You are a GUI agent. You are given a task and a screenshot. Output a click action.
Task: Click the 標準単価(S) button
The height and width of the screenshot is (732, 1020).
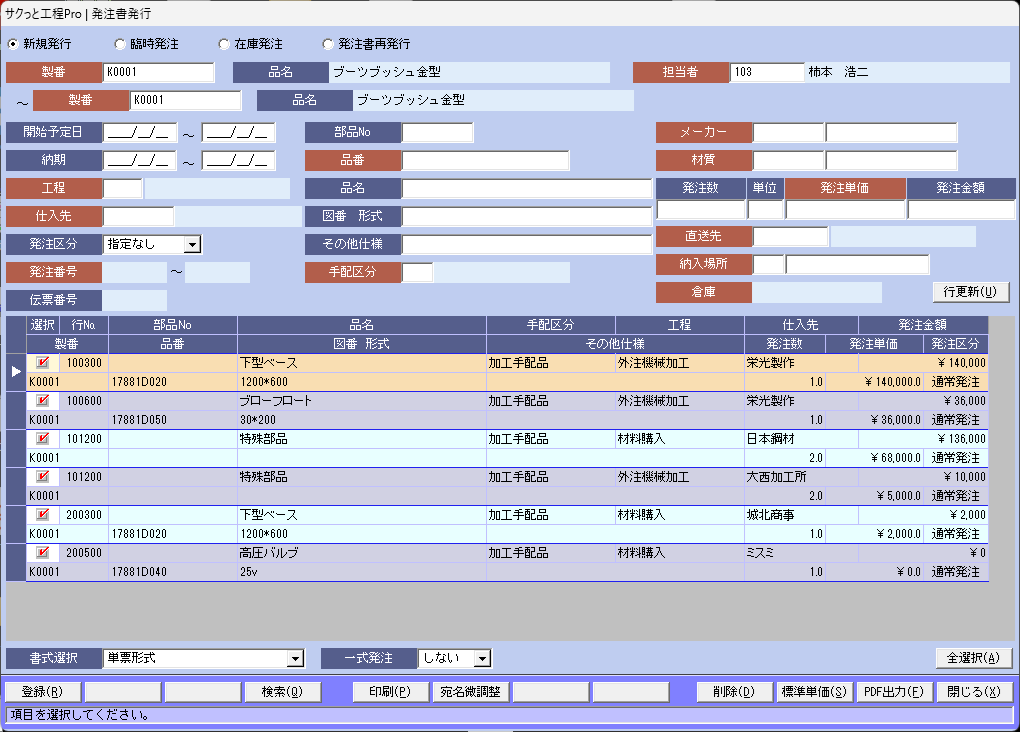(x=814, y=692)
